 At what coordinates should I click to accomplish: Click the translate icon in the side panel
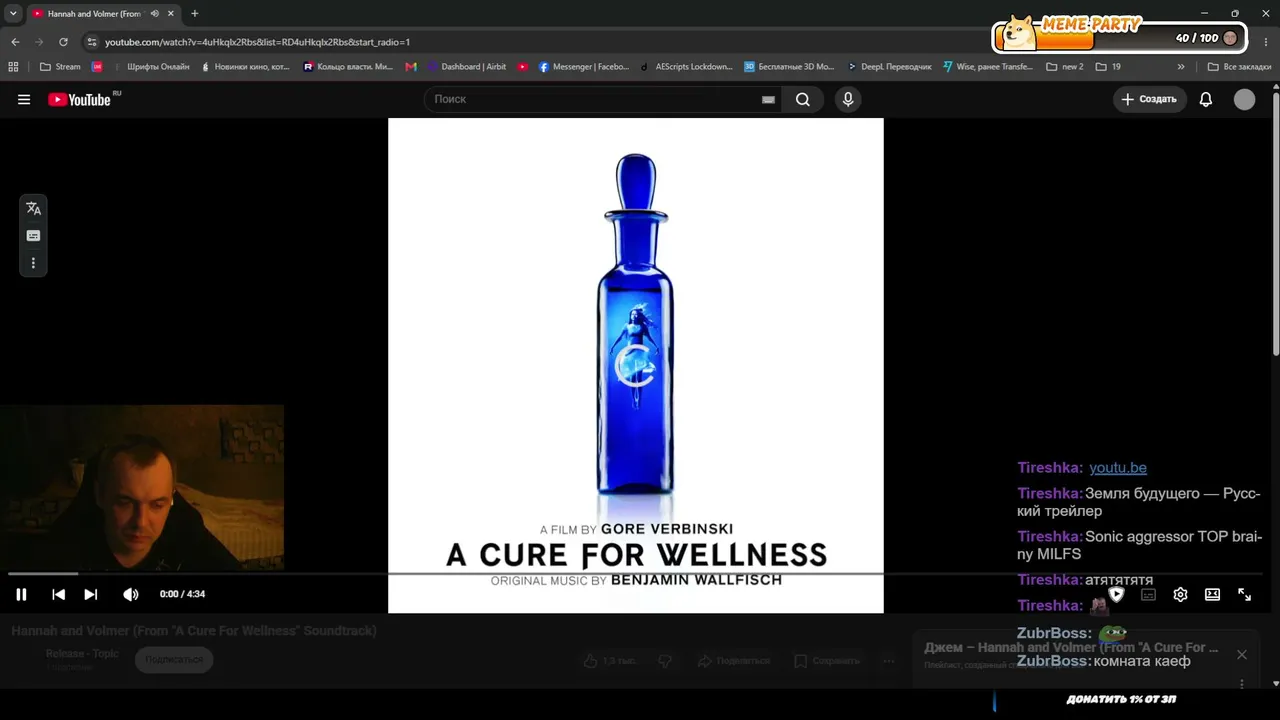click(x=33, y=208)
